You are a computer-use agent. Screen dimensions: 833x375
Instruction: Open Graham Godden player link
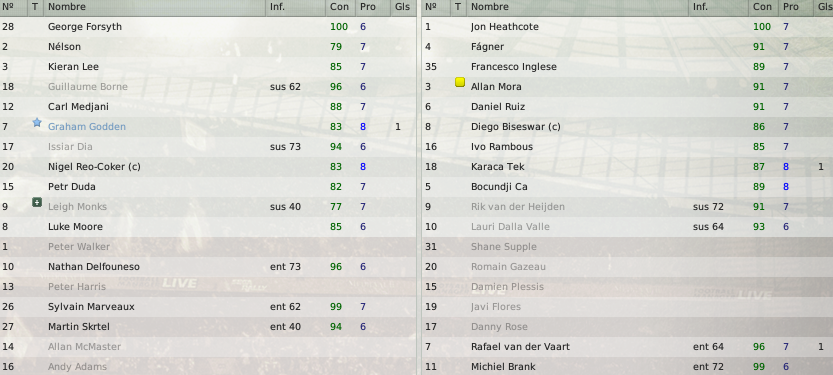pos(87,126)
